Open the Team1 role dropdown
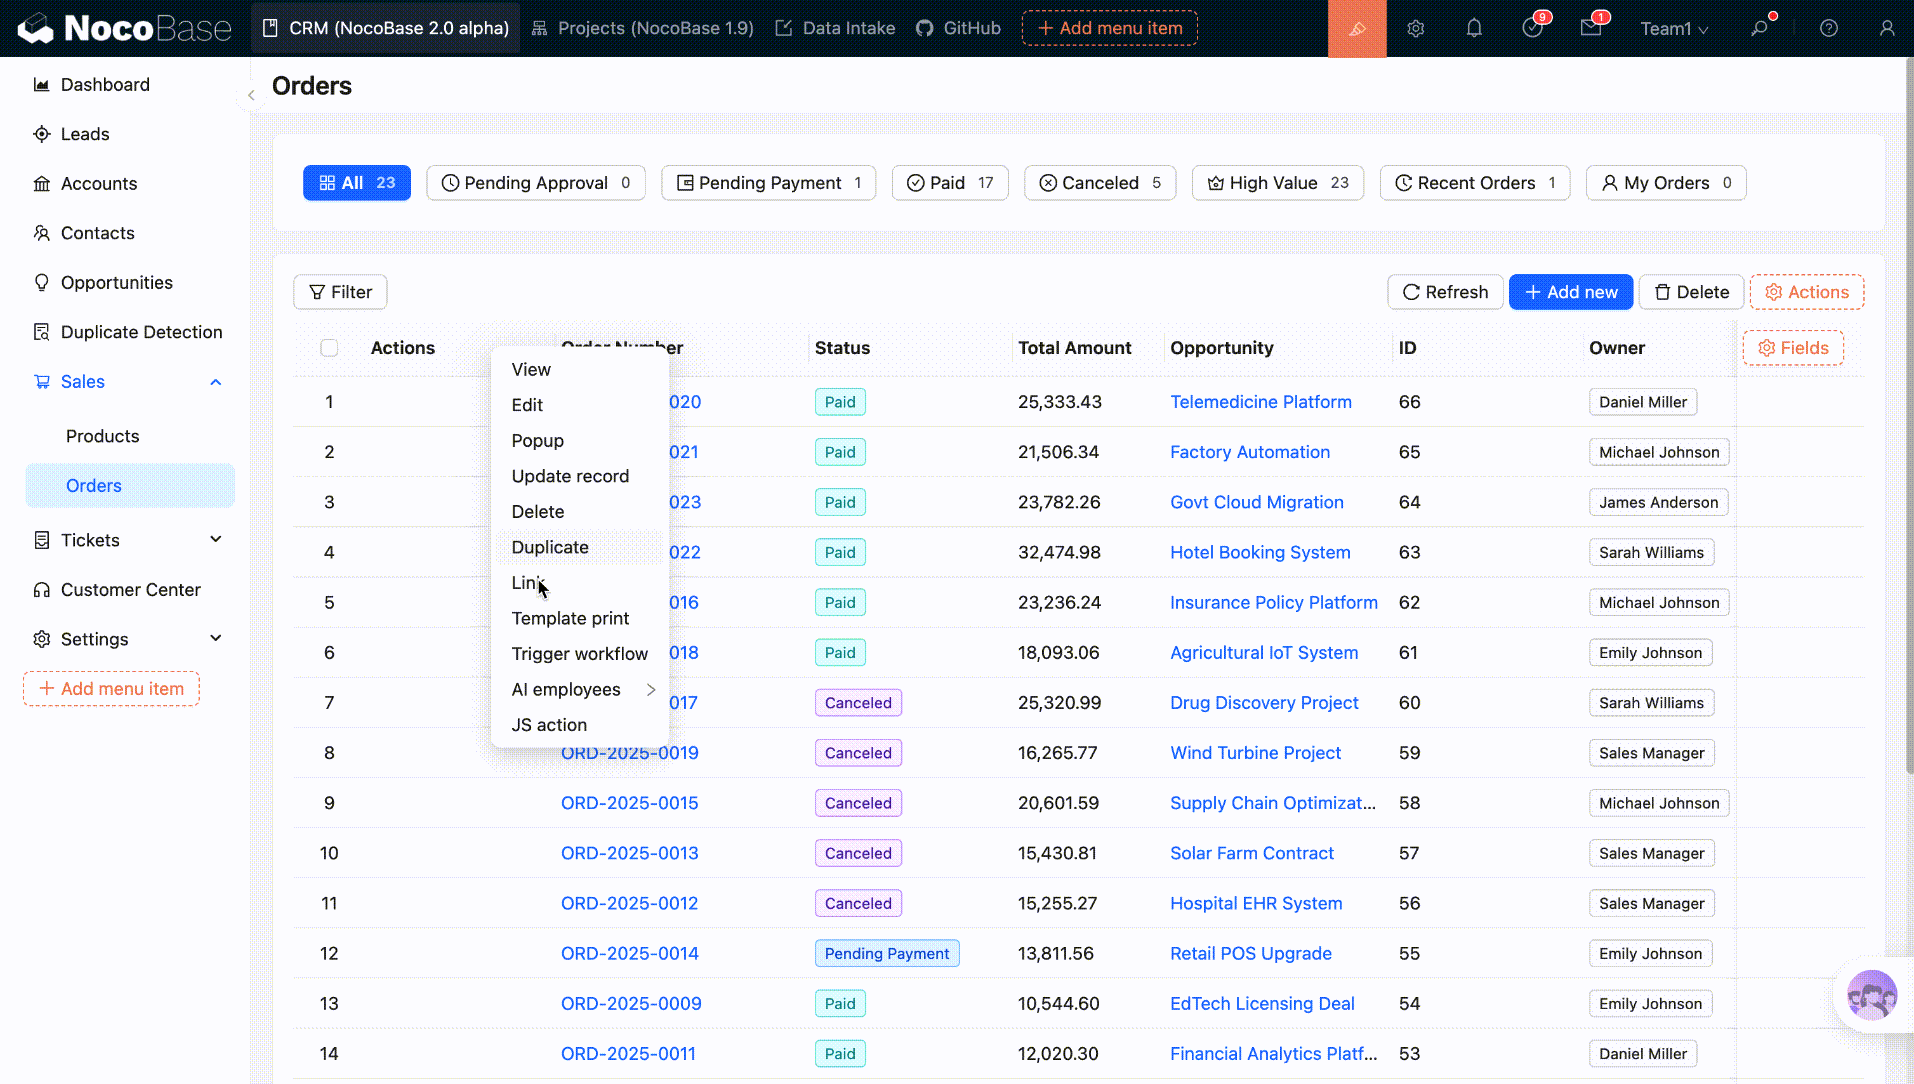This screenshot has height=1084, width=1914. pyautogui.click(x=1673, y=29)
